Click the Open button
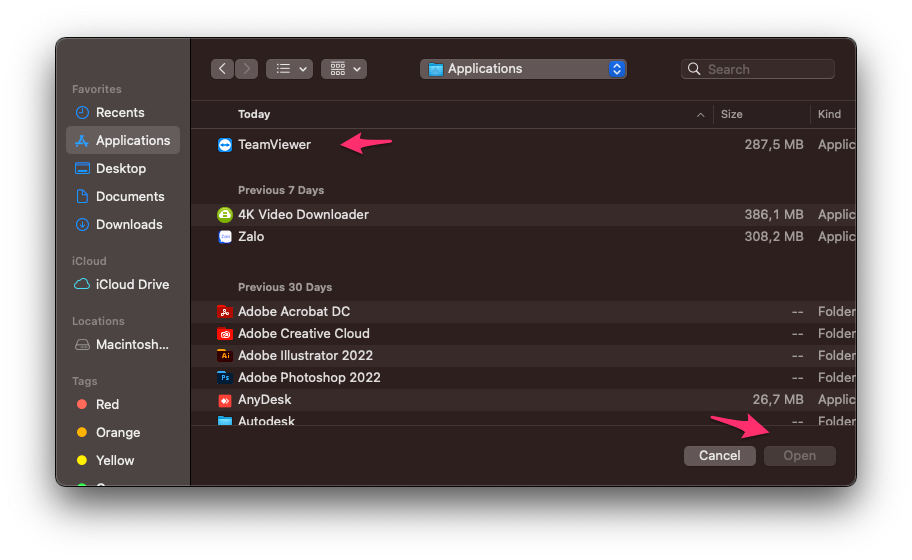The width and height of the screenshot is (912, 560). [x=800, y=455]
